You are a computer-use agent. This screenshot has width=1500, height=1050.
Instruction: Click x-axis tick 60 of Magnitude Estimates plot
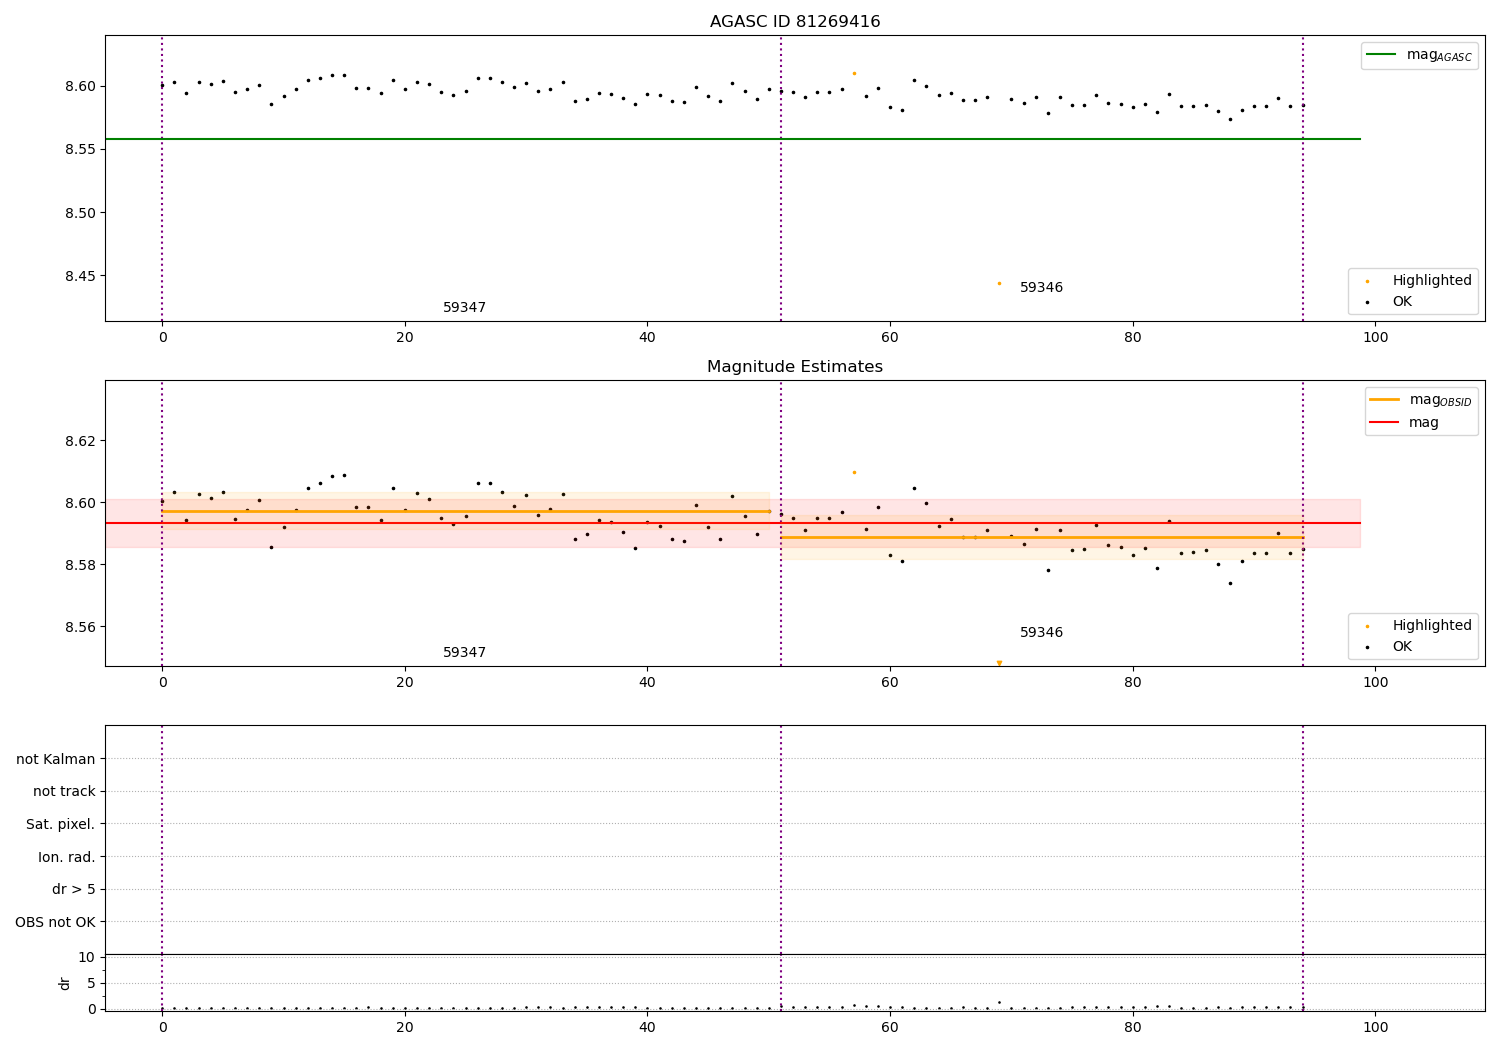pos(890,682)
